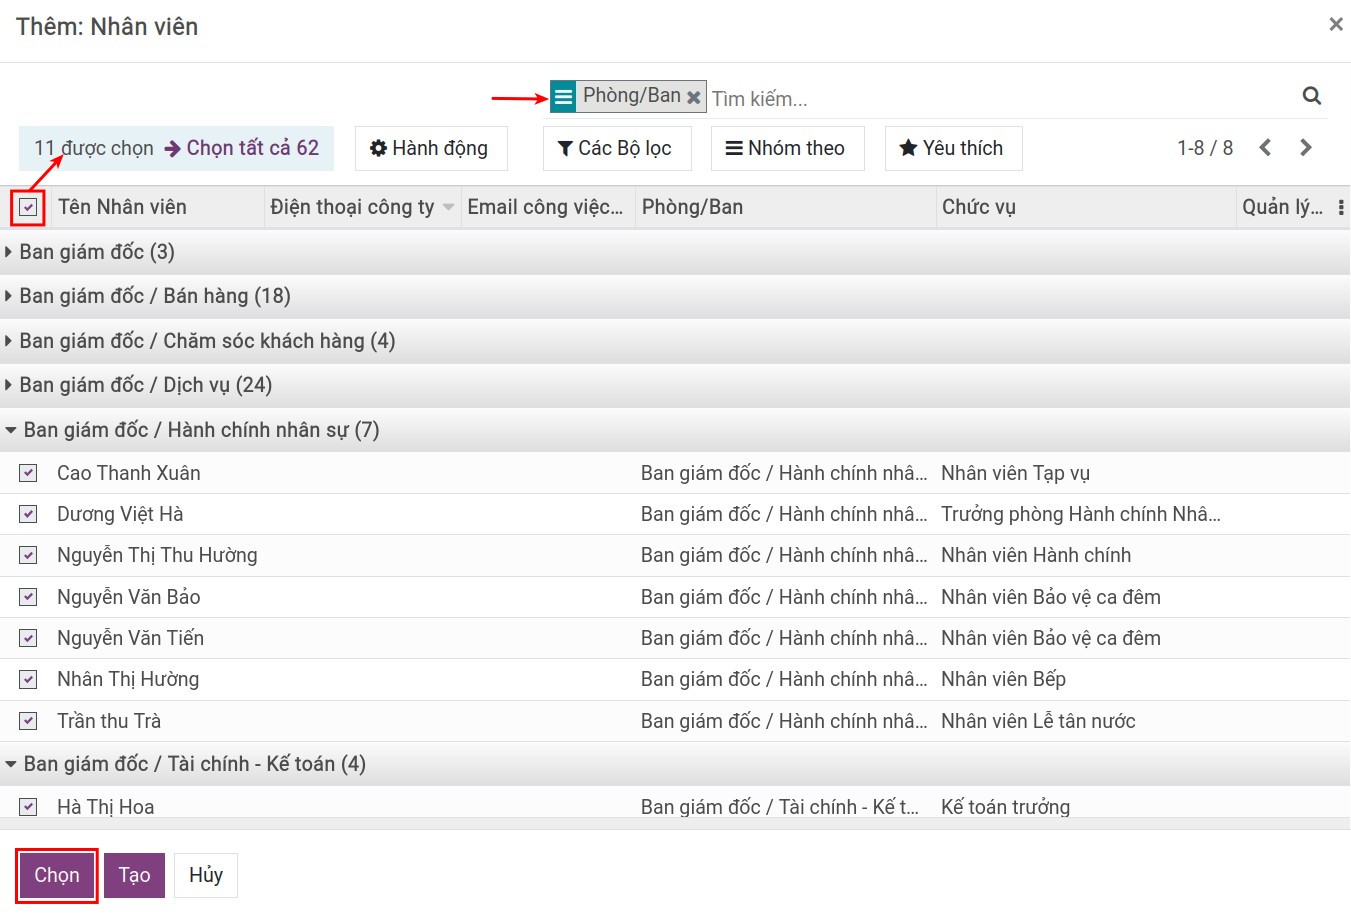Image resolution: width=1351 pixels, height=914 pixels.
Task: Click the 1-8 / 8 pager counter
Action: [1205, 148]
